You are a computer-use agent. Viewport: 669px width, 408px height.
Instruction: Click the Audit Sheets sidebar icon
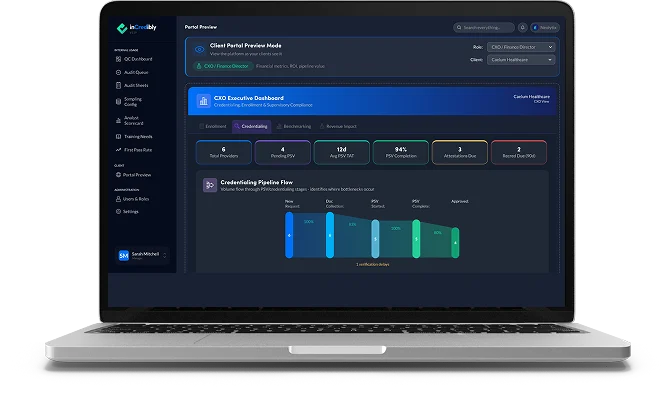pyautogui.click(x=119, y=87)
